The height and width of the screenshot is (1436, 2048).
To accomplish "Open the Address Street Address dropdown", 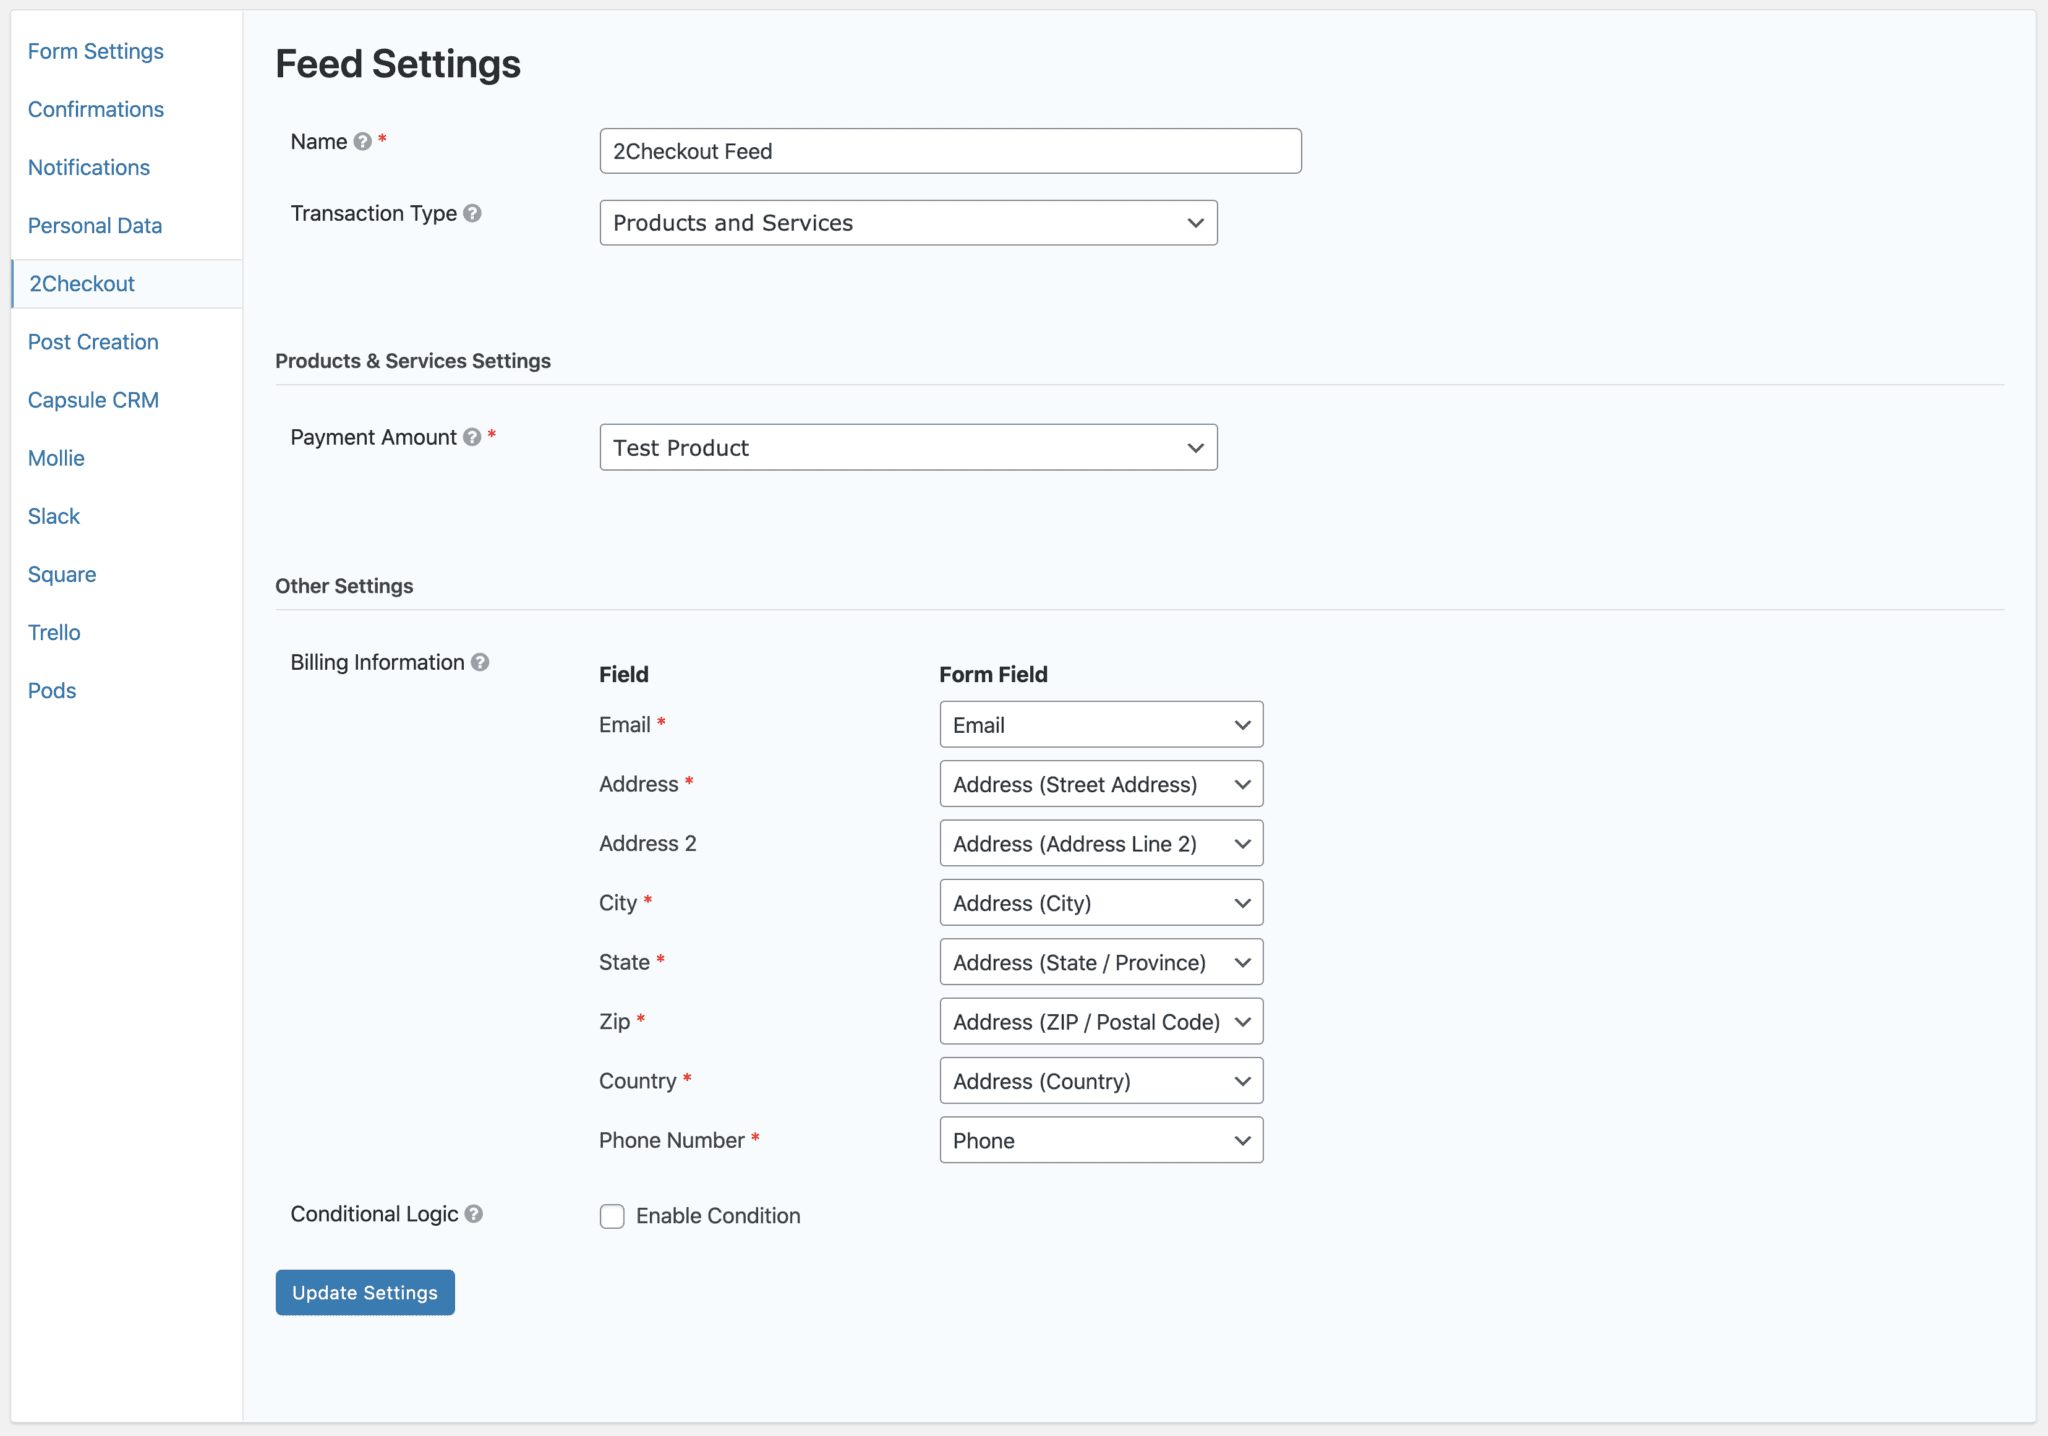I will [x=1100, y=784].
